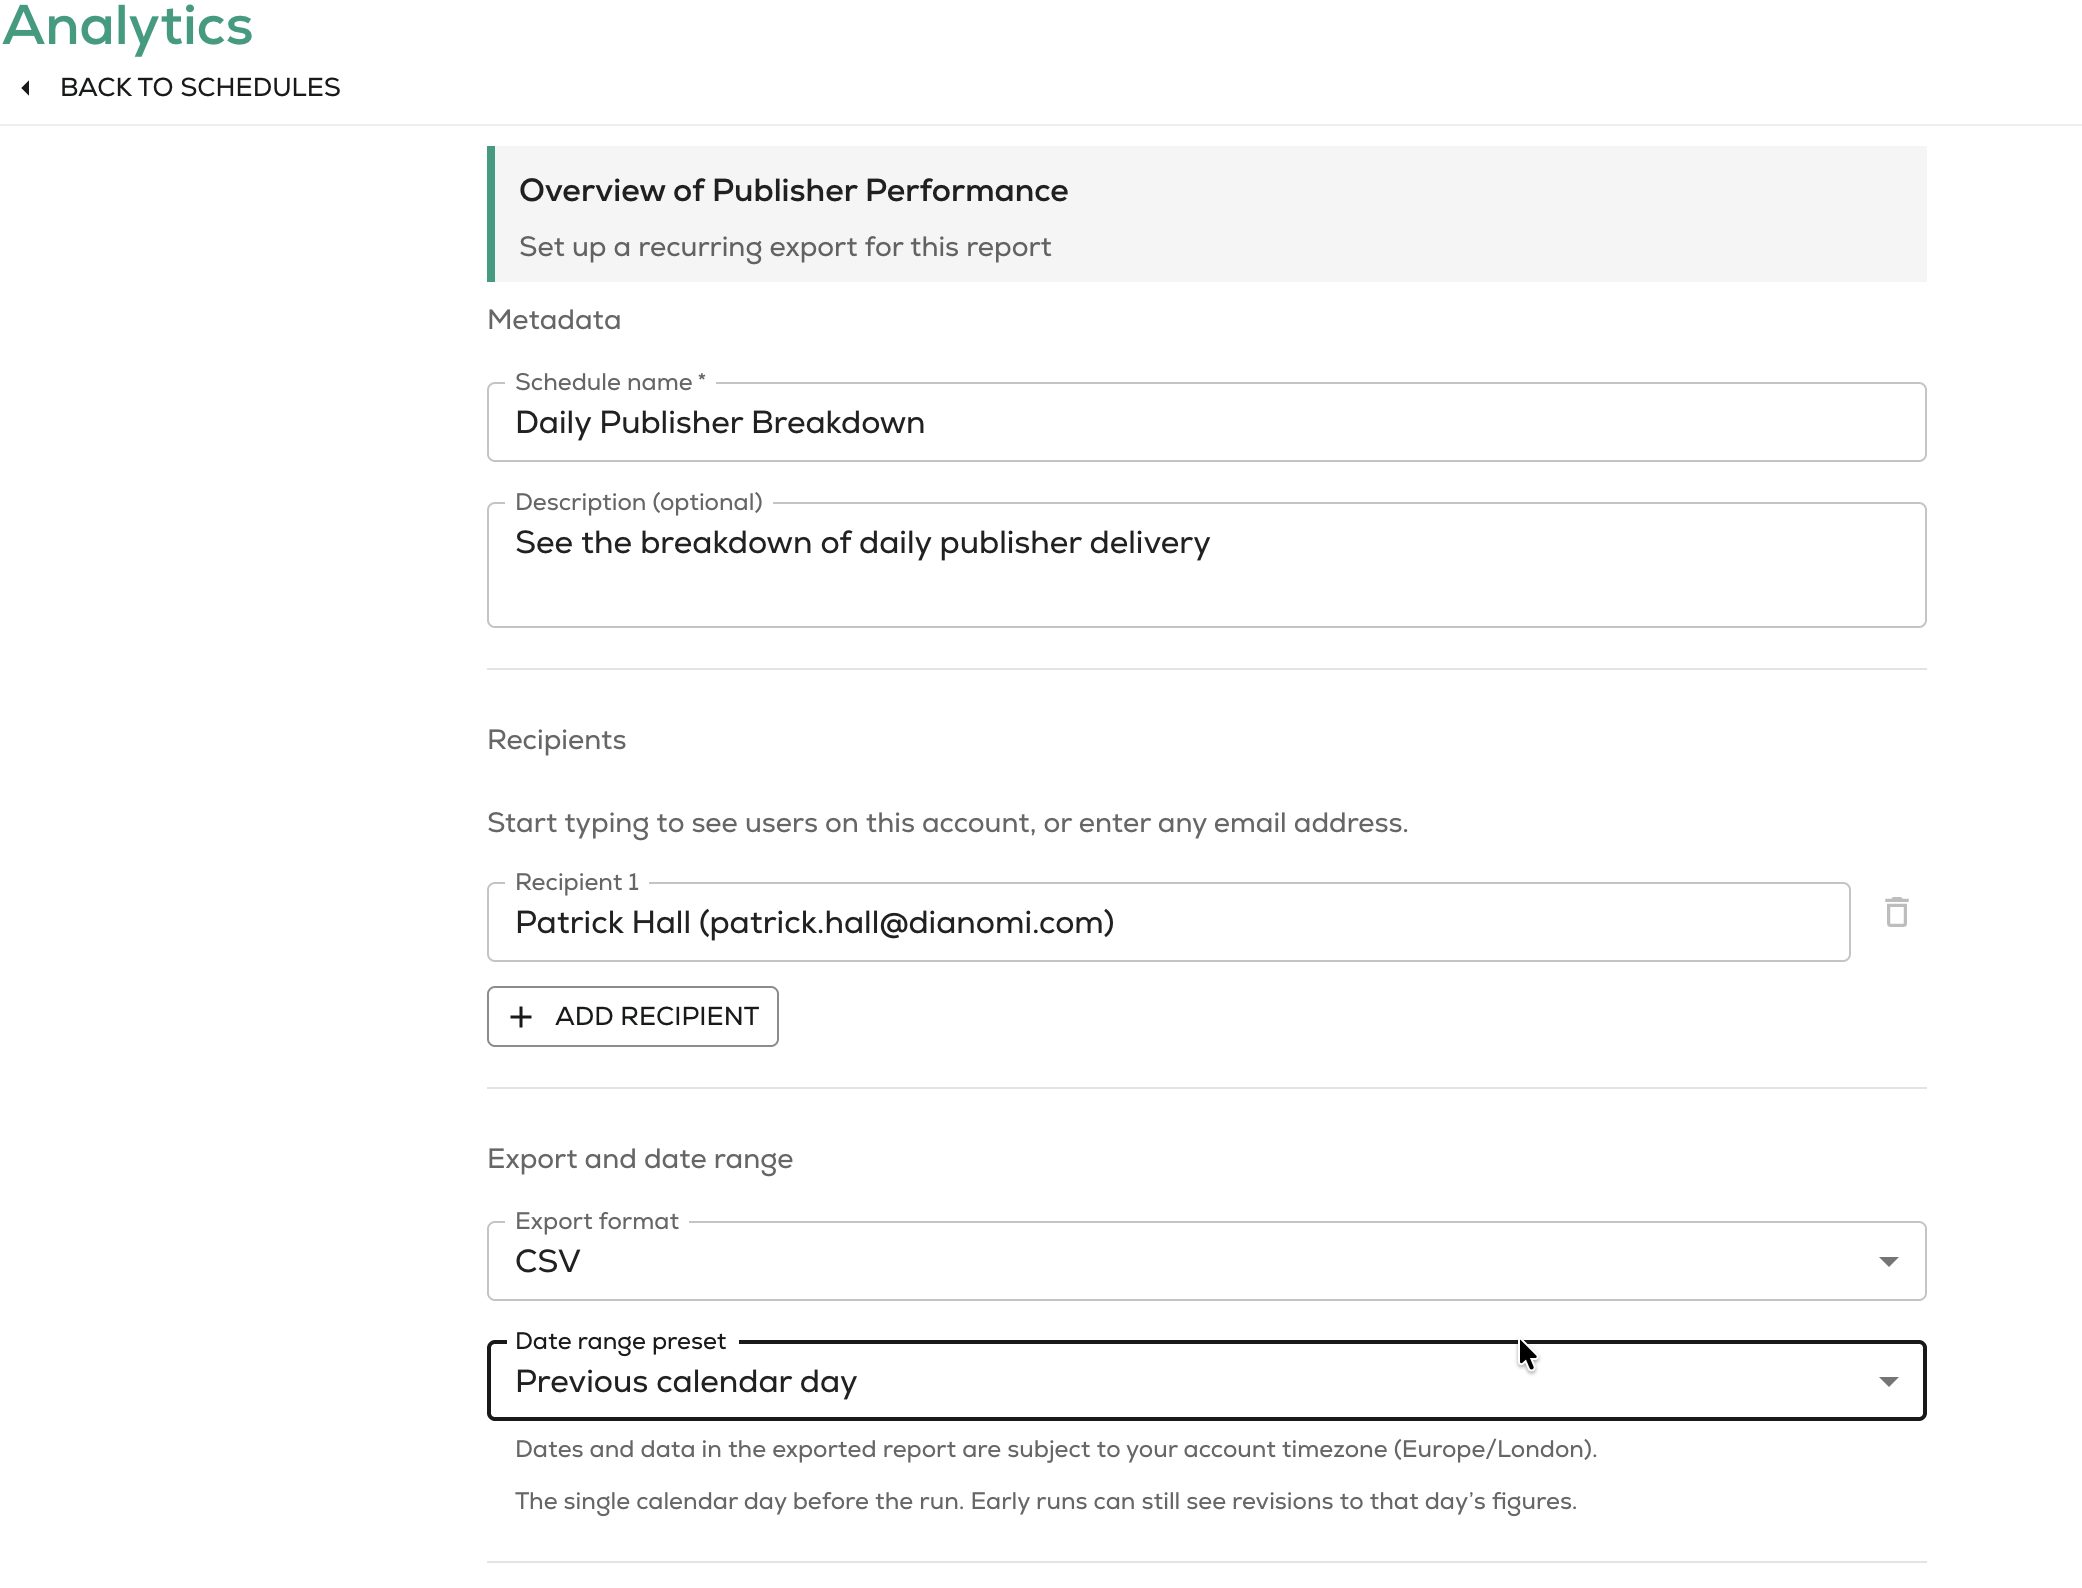
Task: Go back via BACK TO SCHEDULES link
Action: pyautogui.click(x=200, y=88)
